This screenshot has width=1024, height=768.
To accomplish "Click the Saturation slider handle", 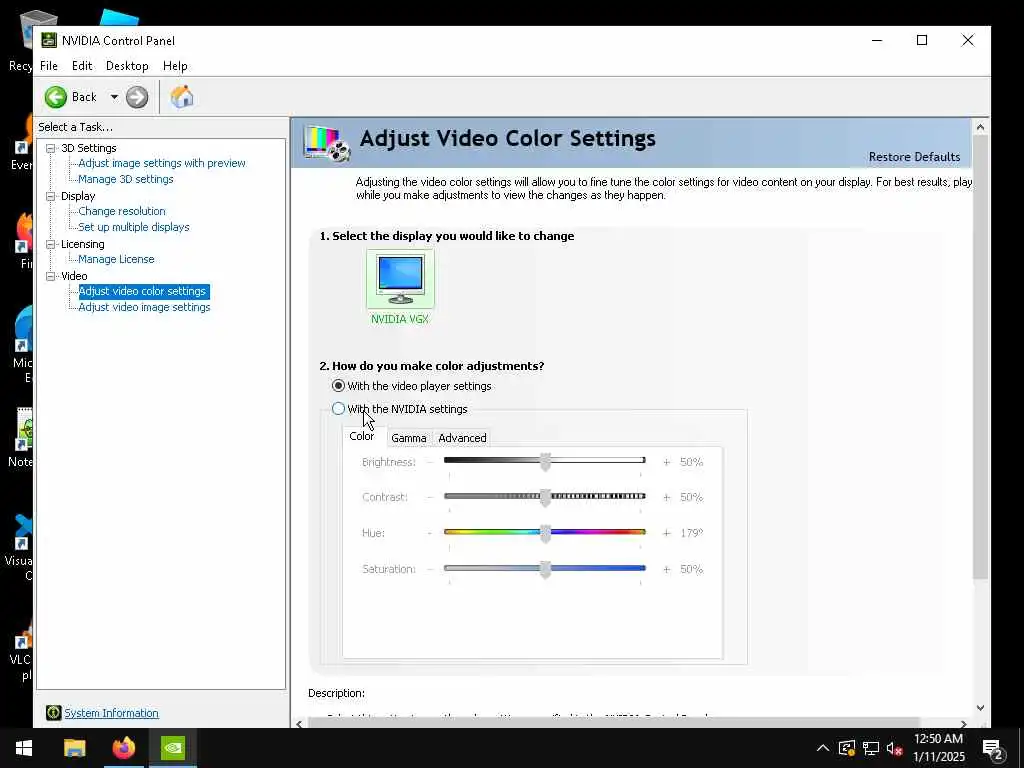I will coord(546,569).
